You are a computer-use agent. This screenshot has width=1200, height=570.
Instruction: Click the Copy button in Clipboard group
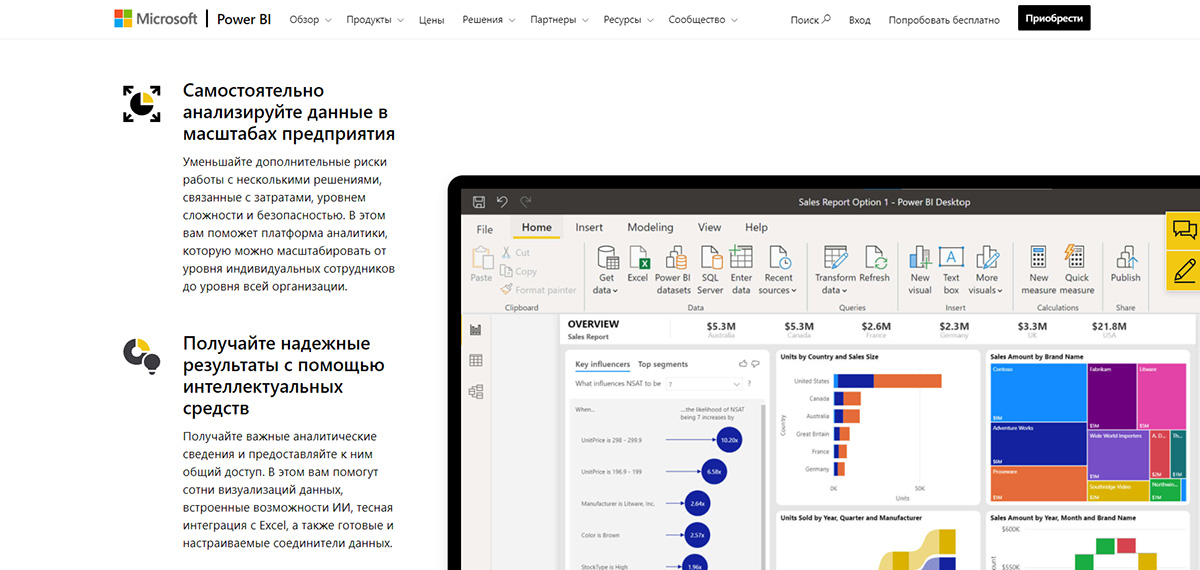pos(519,271)
